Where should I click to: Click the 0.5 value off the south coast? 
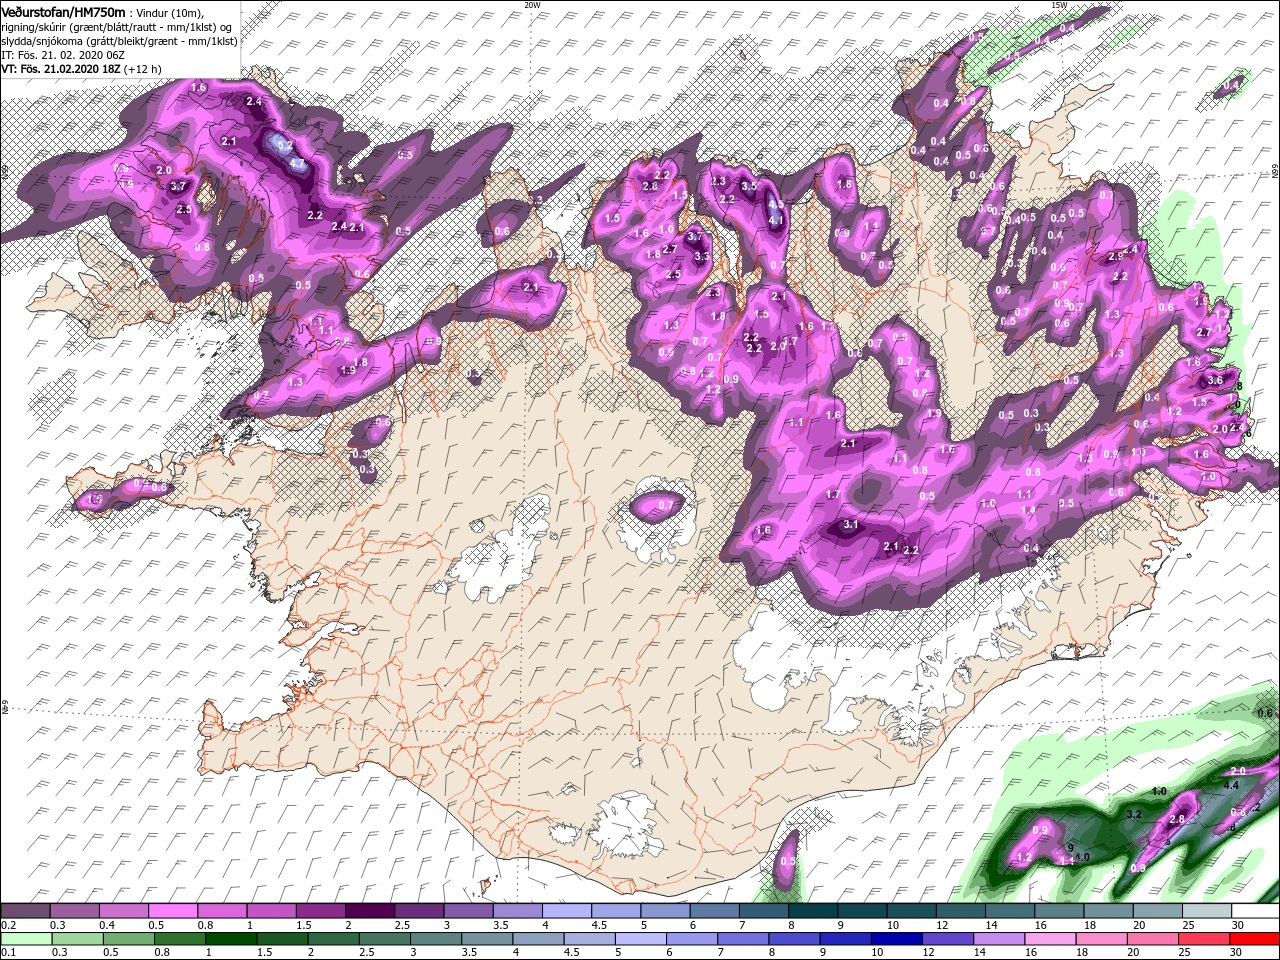point(788,861)
